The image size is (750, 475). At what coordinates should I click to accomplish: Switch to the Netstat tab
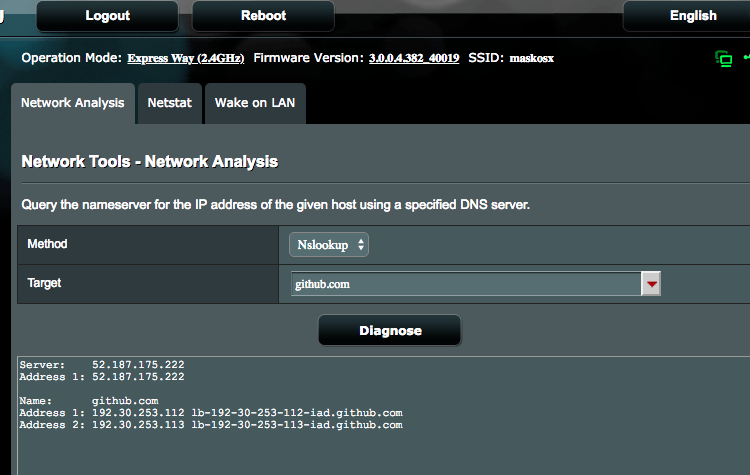(x=169, y=103)
